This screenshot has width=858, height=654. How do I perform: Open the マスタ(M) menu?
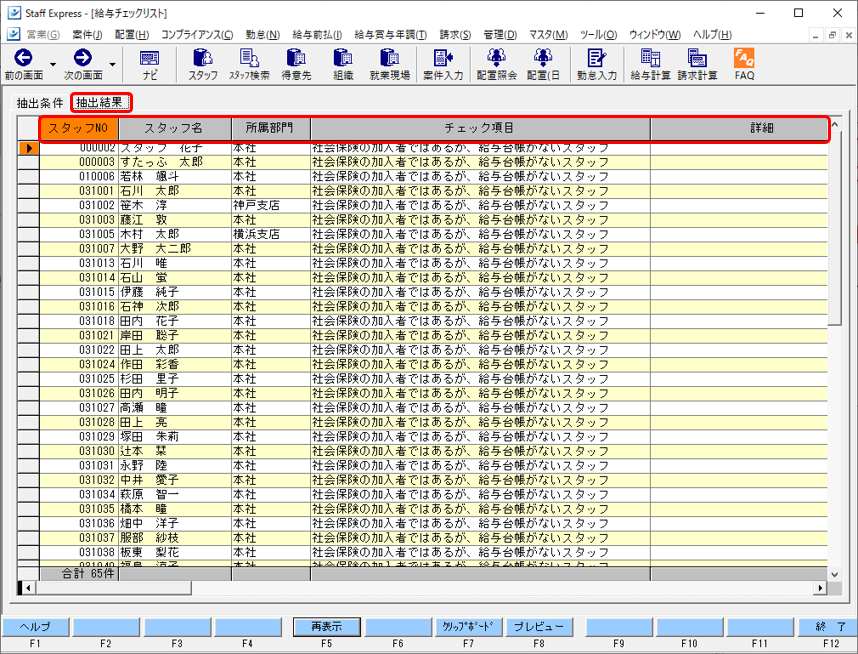548,34
